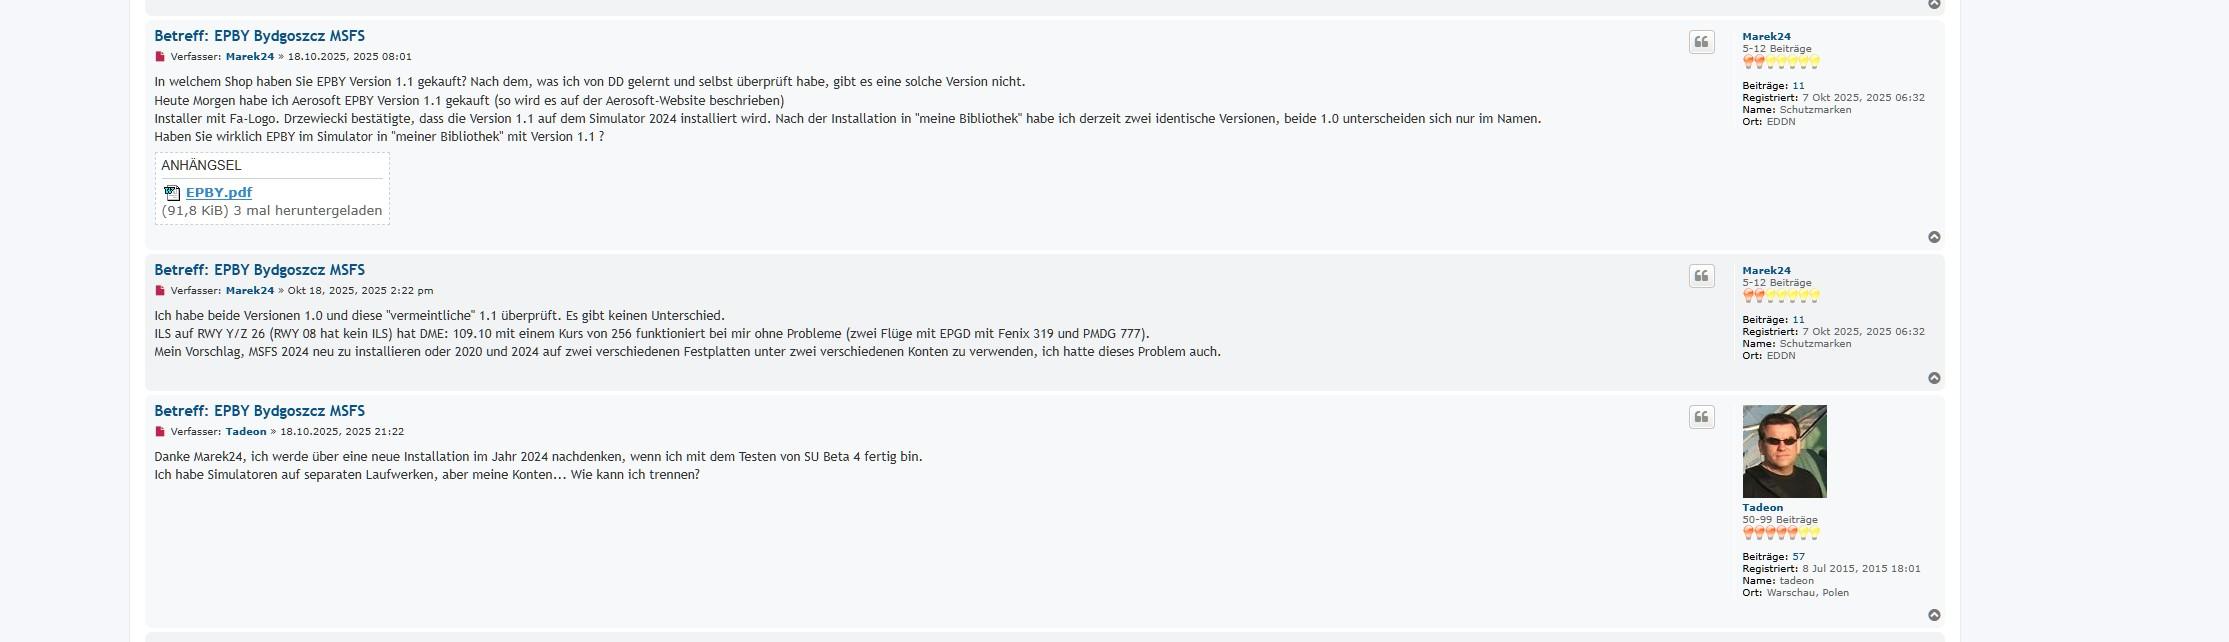Screen dimensions: 2229x642
Task: View Tadeon's 57 posts count link
Action: (1798, 557)
